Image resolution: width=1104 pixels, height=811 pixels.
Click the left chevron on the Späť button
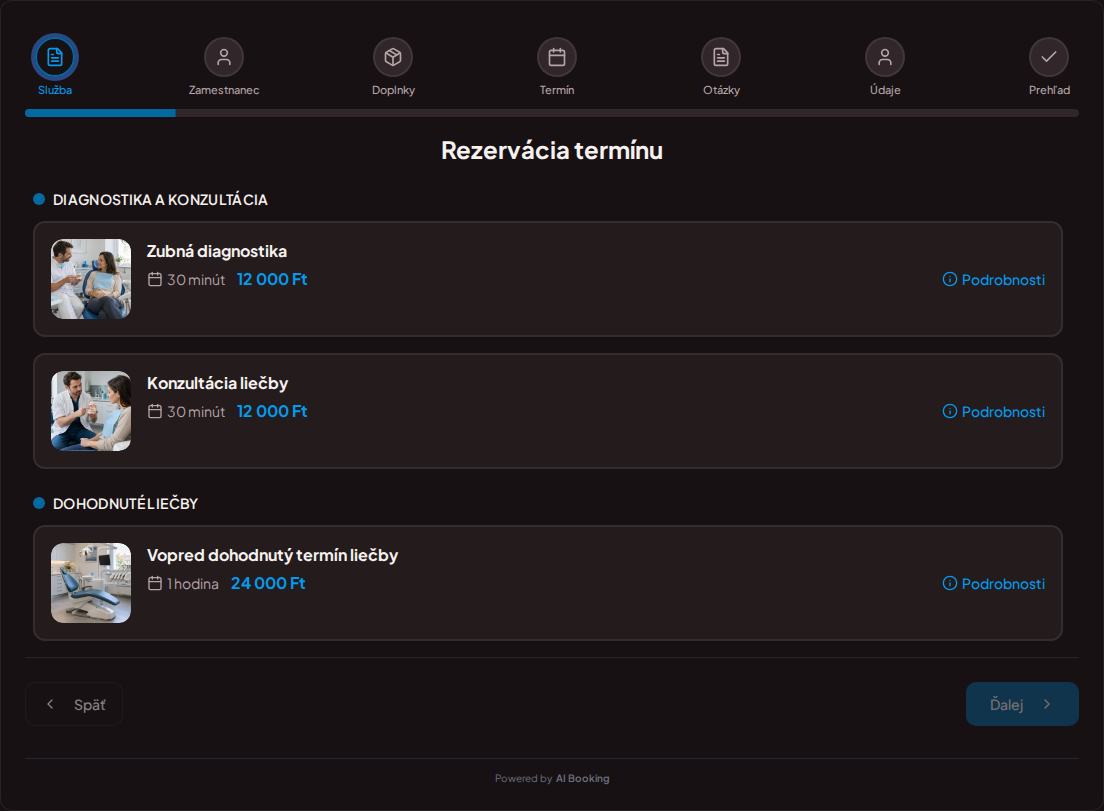pyautogui.click(x=50, y=704)
